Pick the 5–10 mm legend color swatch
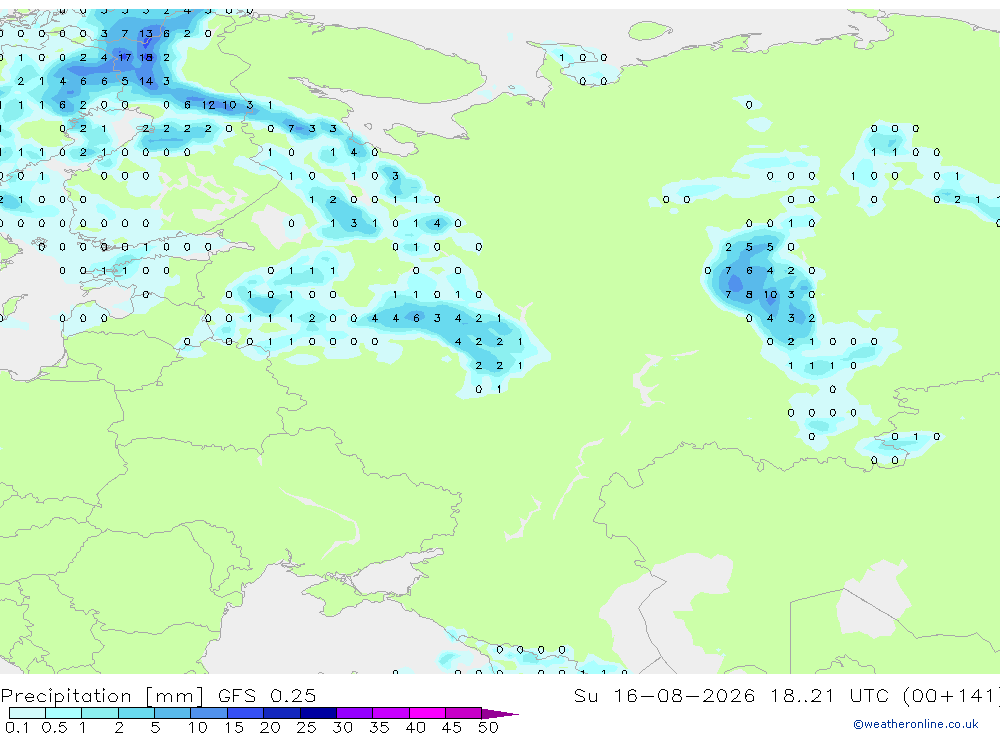This screenshot has height=733, width=1000. pyautogui.click(x=173, y=713)
